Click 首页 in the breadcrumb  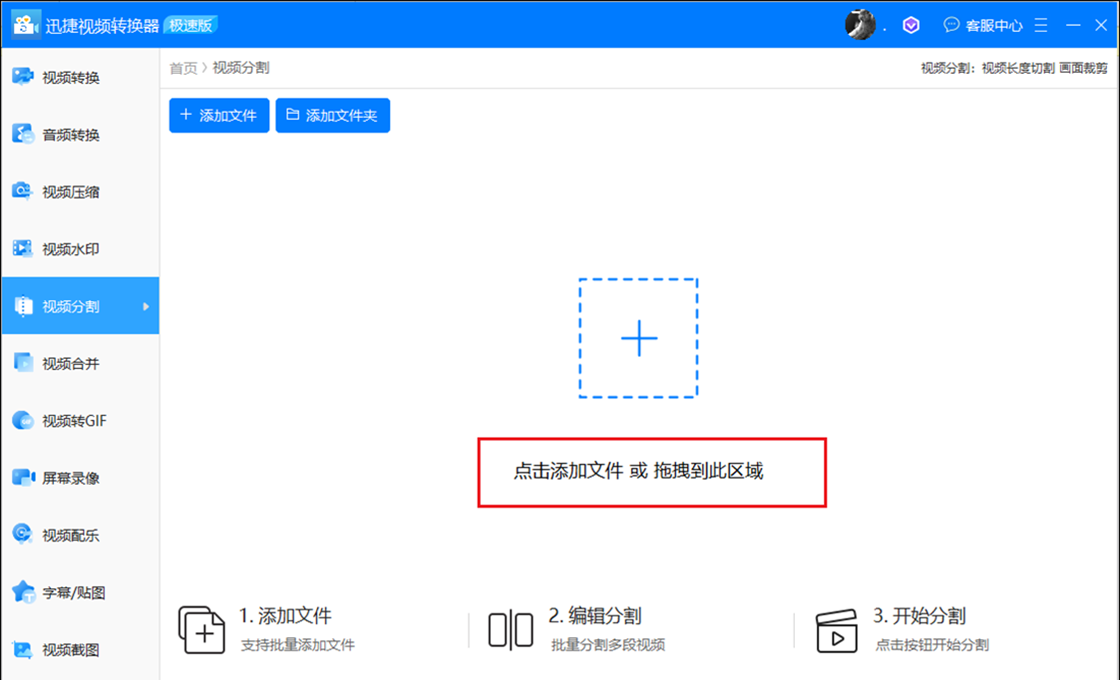183,68
